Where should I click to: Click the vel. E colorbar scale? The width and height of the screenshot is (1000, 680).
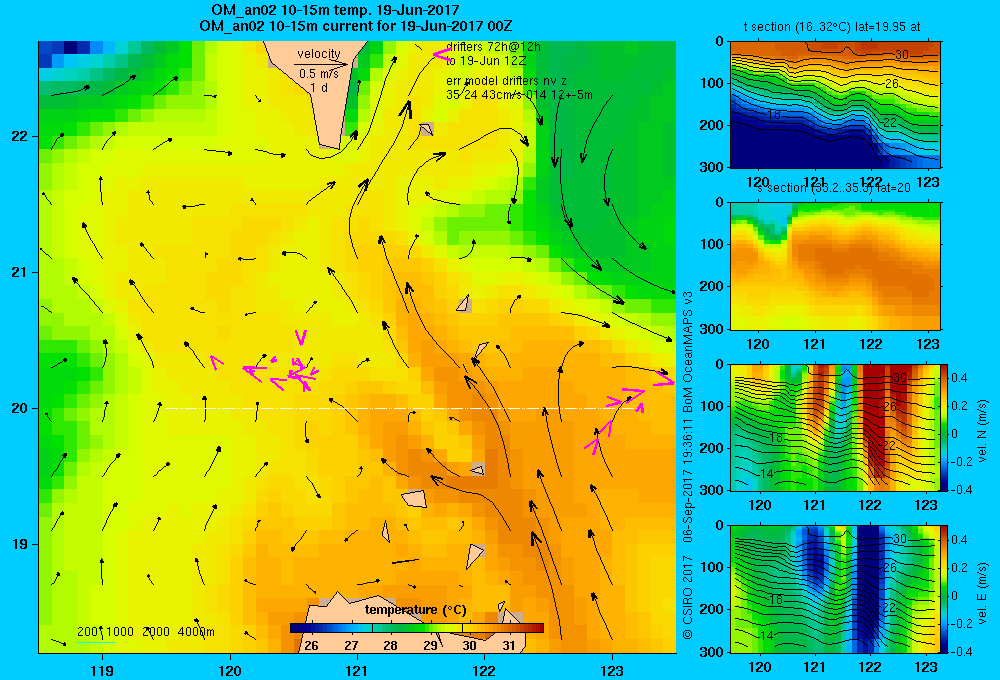point(945,589)
